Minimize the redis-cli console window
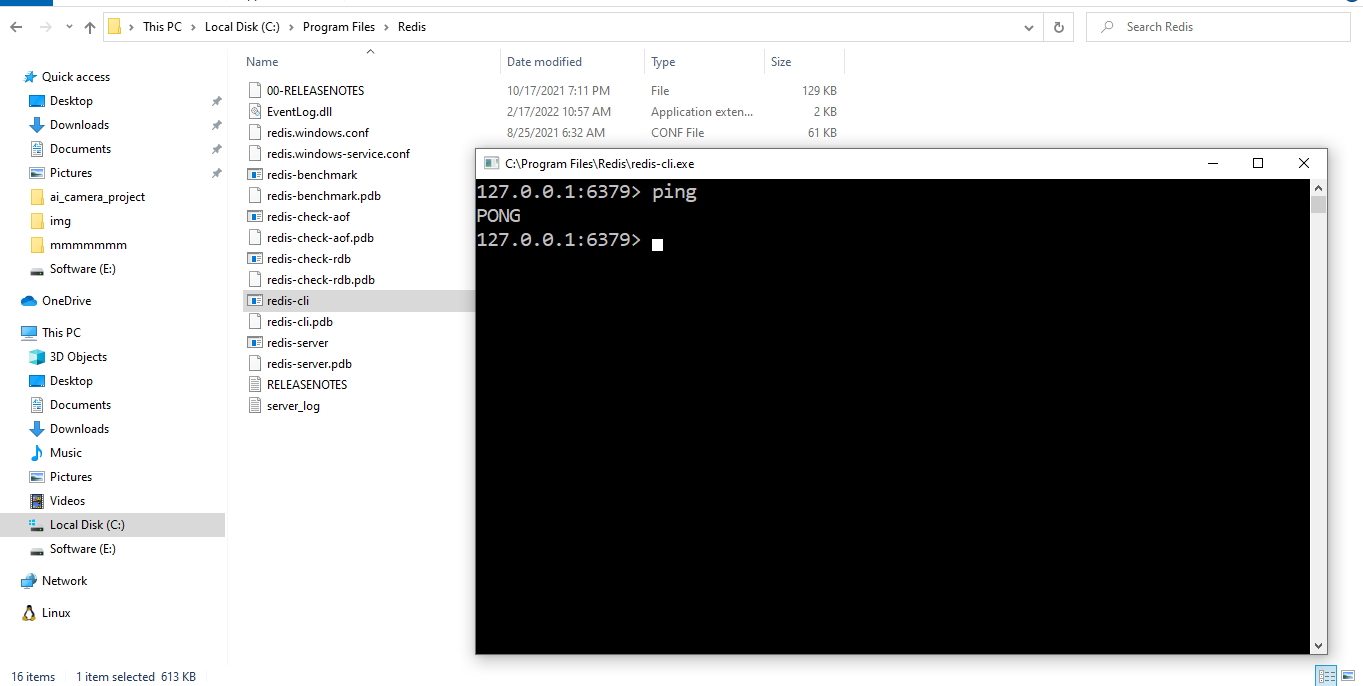 pos(1212,163)
